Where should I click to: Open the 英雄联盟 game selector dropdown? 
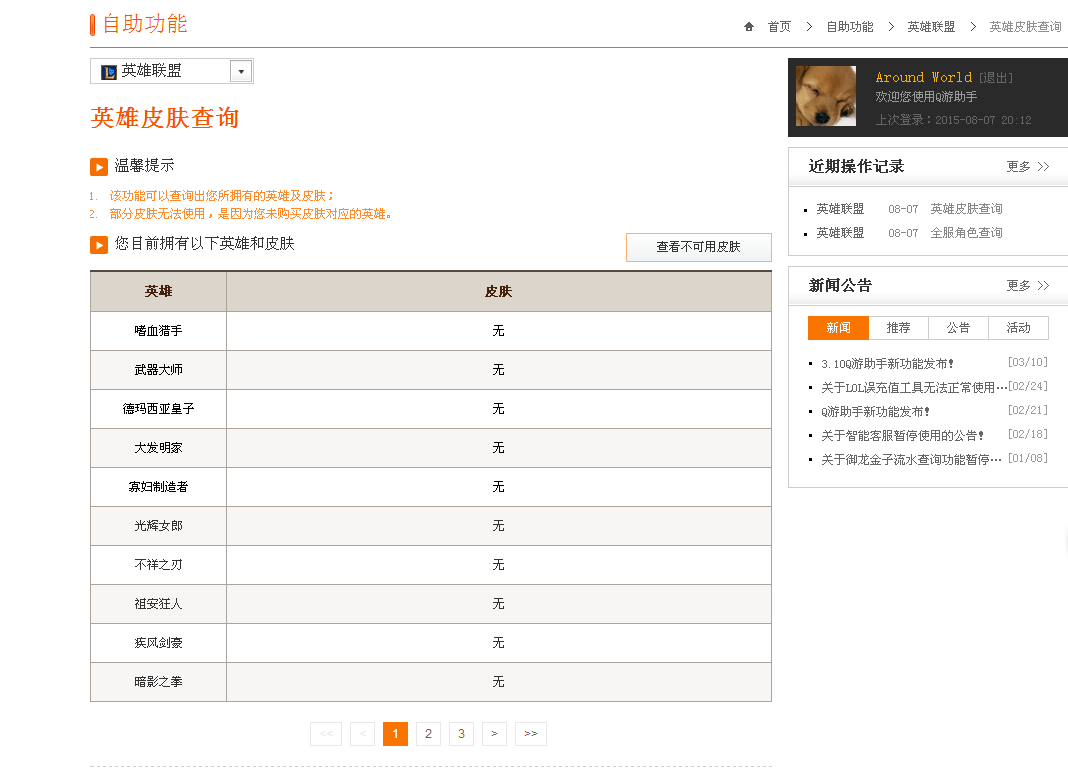[x=172, y=71]
